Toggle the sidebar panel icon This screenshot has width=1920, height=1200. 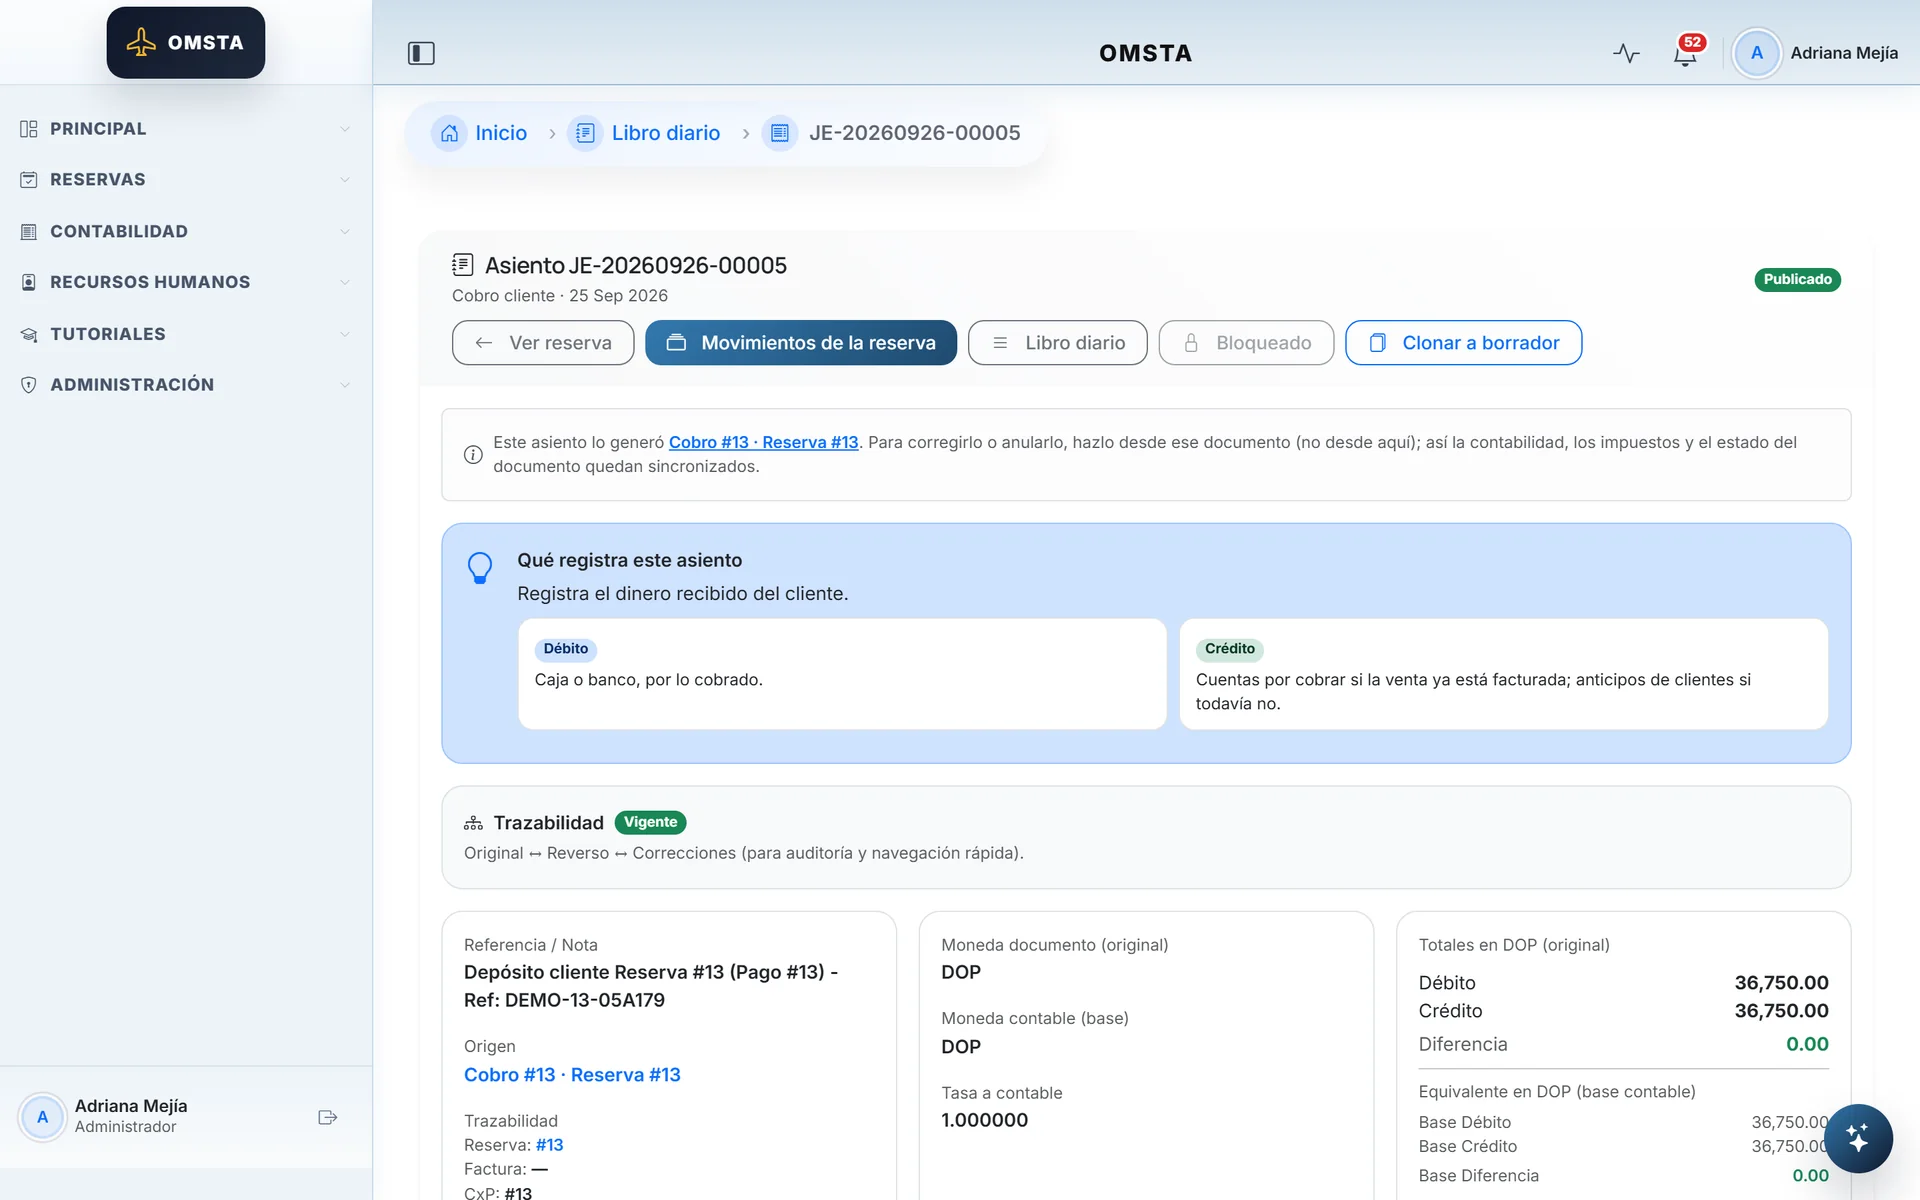(421, 53)
